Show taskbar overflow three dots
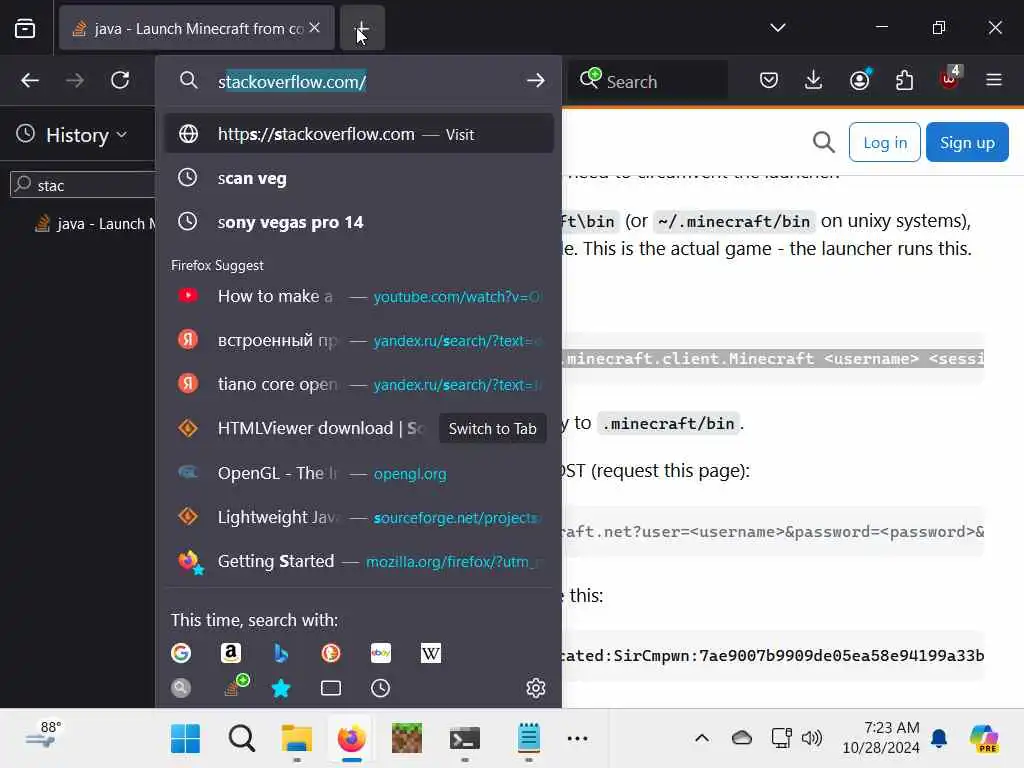Viewport: 1024px width, 768px height. pyautogui.click(x=577, y=739)
